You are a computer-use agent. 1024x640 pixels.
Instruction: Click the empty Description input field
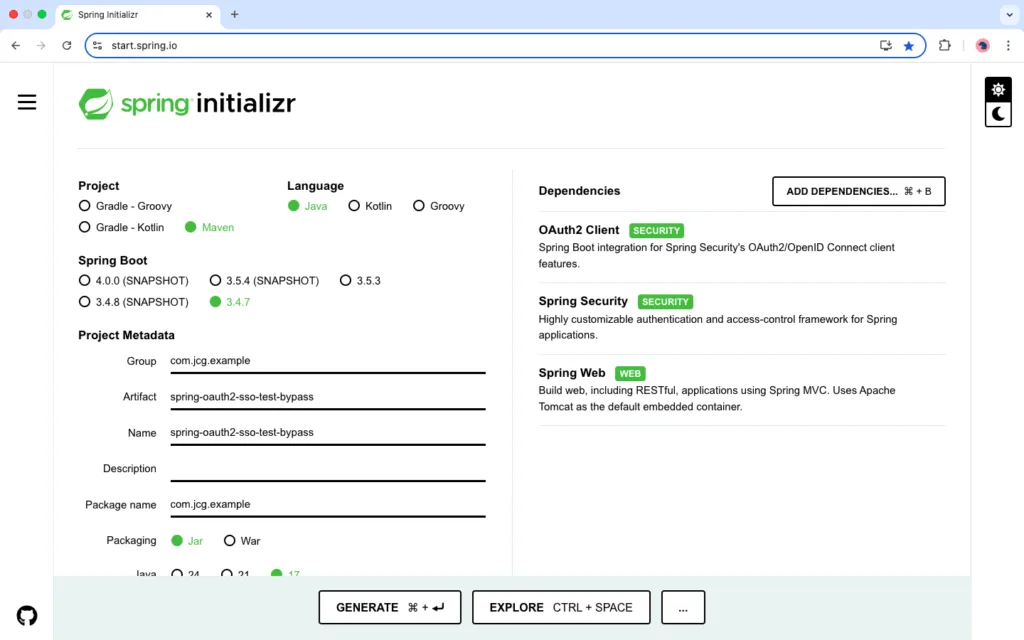point(328,469)
